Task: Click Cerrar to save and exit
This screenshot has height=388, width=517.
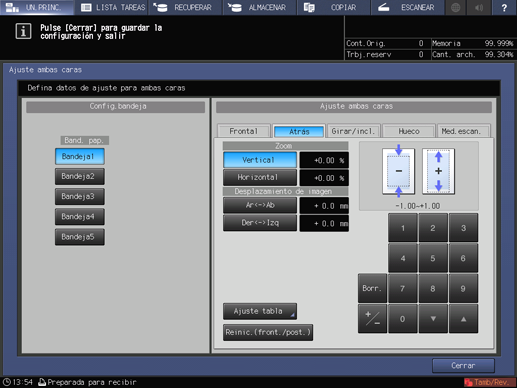Action: (x=463, y=366)
